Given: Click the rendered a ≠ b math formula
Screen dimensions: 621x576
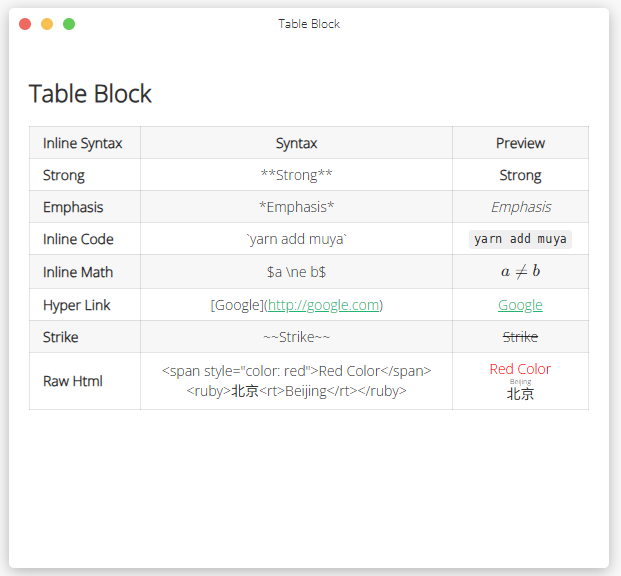Looking at the screenshot, I should pyautogui.click(x=520, y=272).
